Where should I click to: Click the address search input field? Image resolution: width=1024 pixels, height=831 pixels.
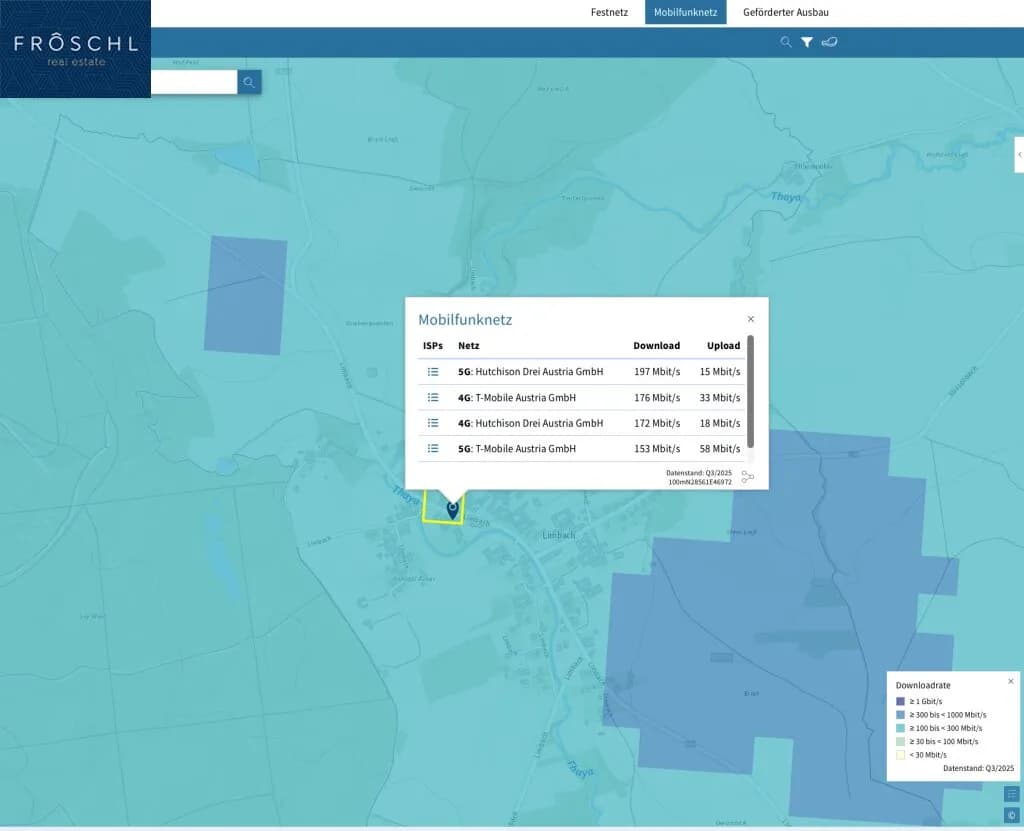point(194,82)
